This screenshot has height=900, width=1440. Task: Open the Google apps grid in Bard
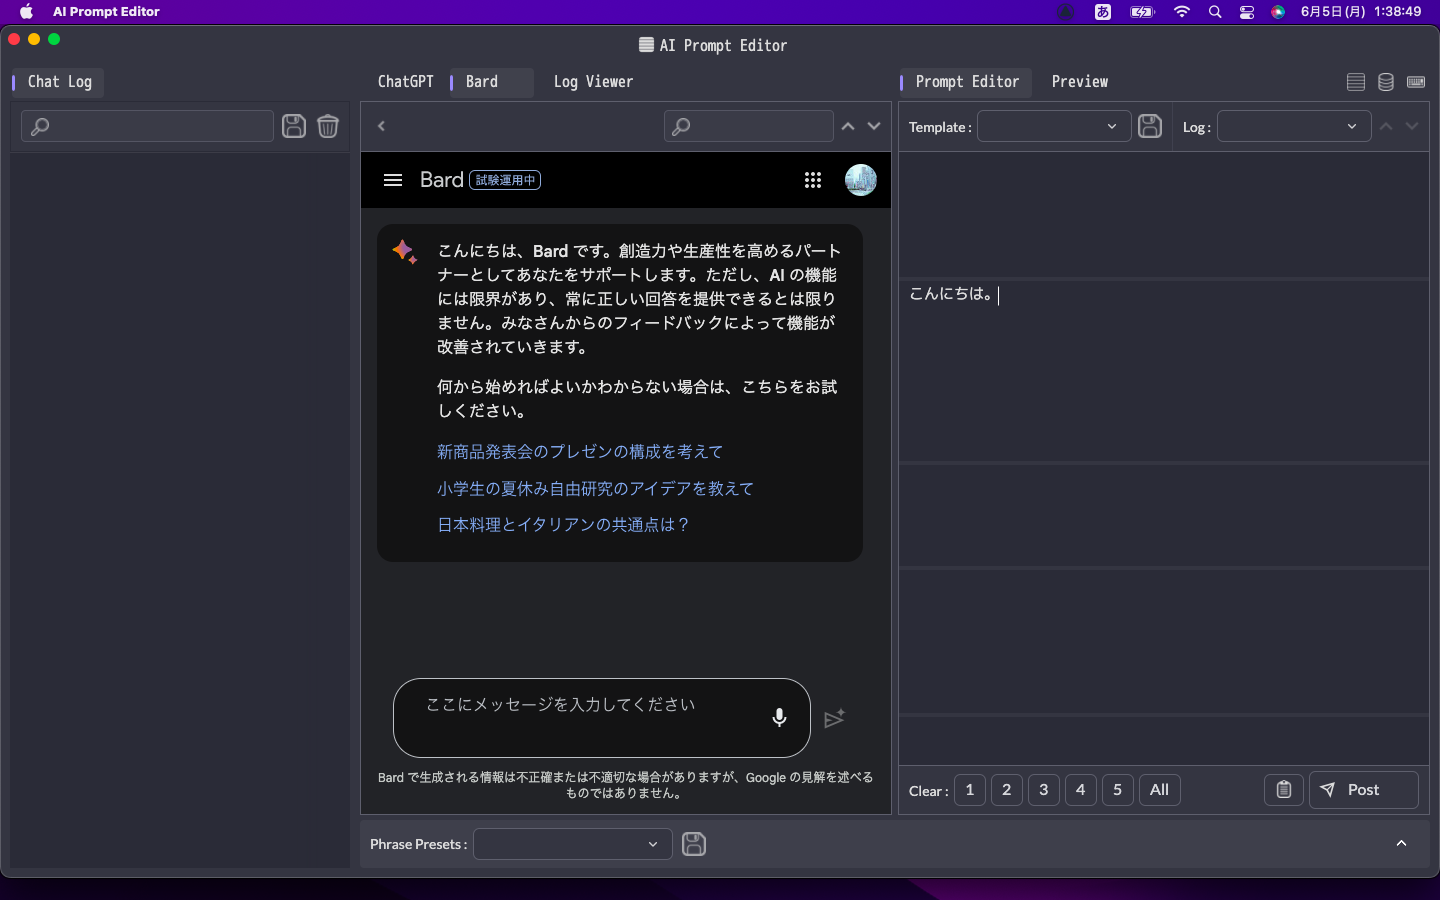coord(813,180)
